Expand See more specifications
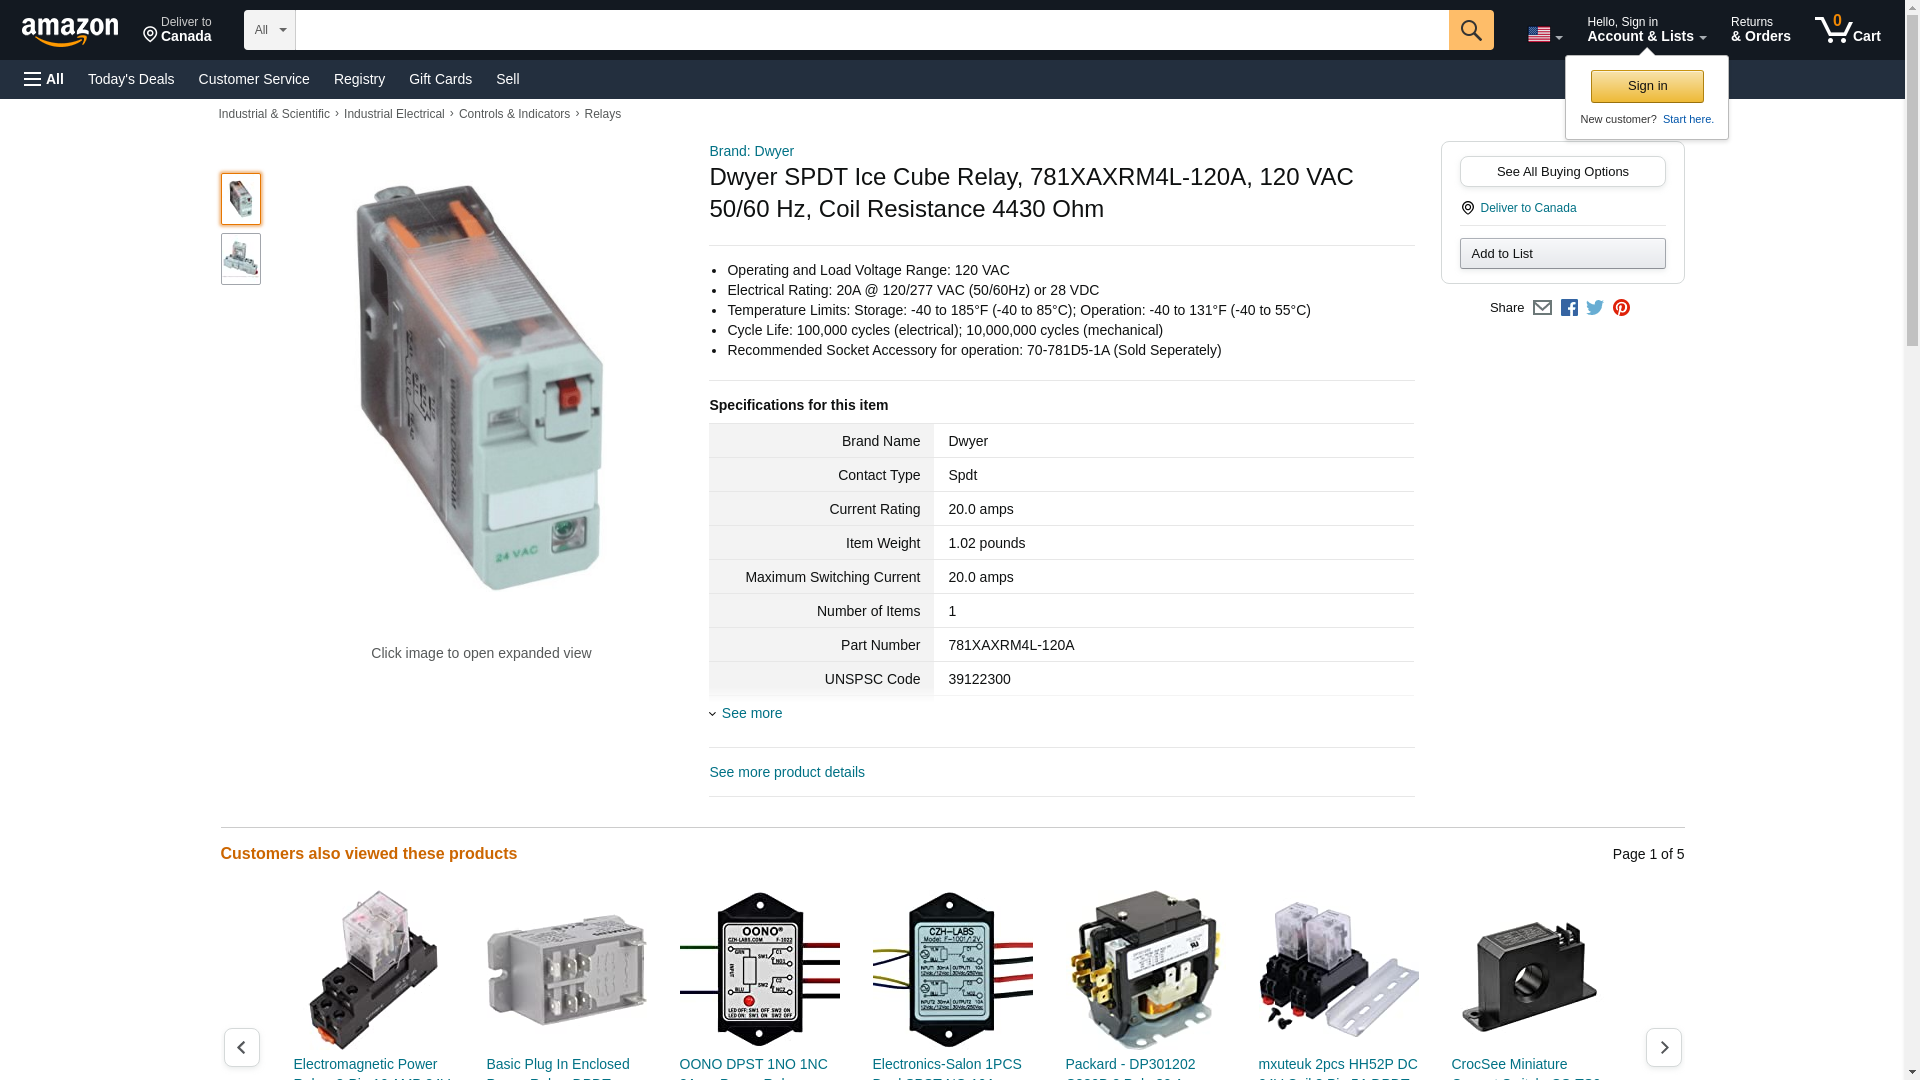1920x1080 pixels. 751,713
